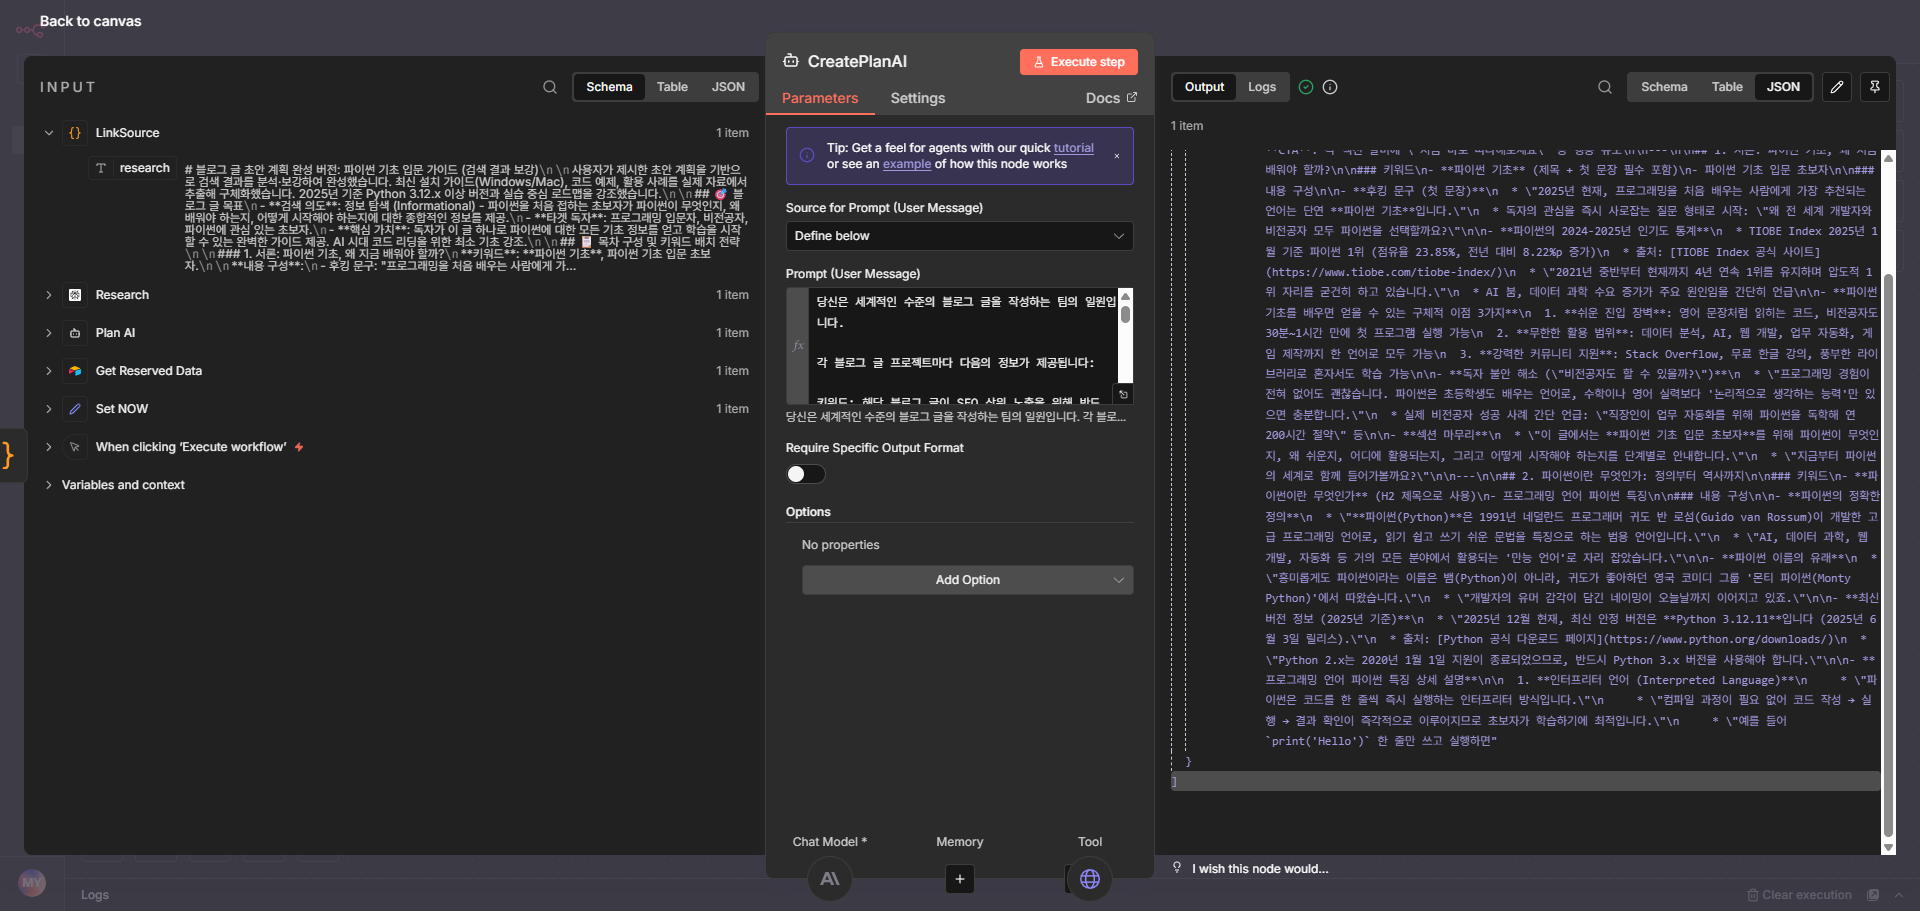Screen dimensions: 1920x911
Task: Click the lightbulb feedback icon
Action: click(x=1177, y=868)
